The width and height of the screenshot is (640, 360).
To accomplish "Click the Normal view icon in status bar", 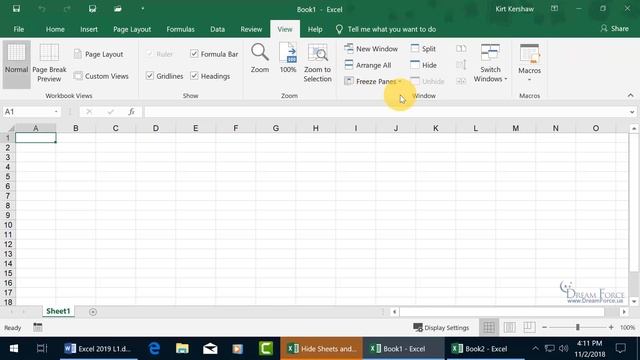I will click(x=489, y=327).
